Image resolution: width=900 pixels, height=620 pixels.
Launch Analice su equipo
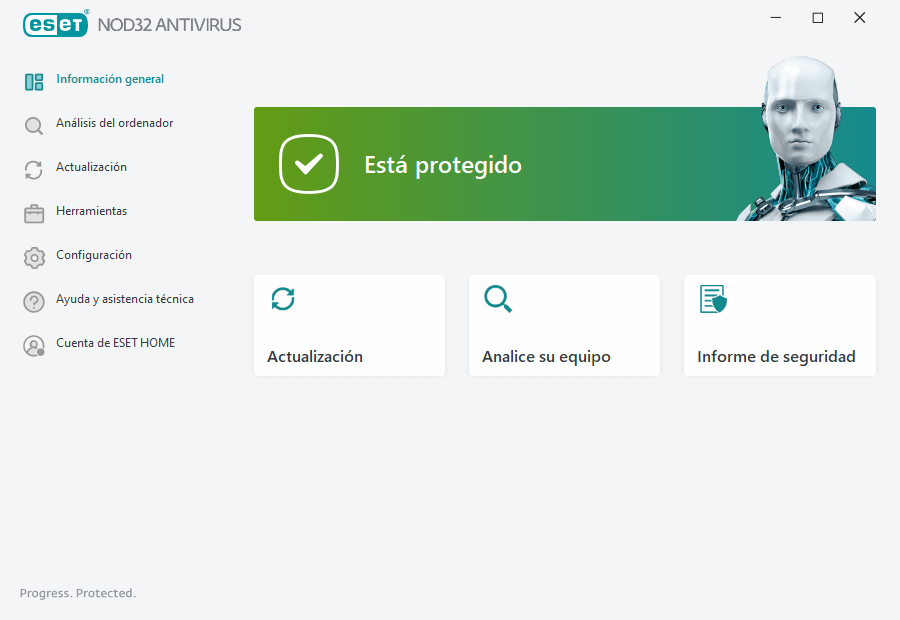[564, 325]
